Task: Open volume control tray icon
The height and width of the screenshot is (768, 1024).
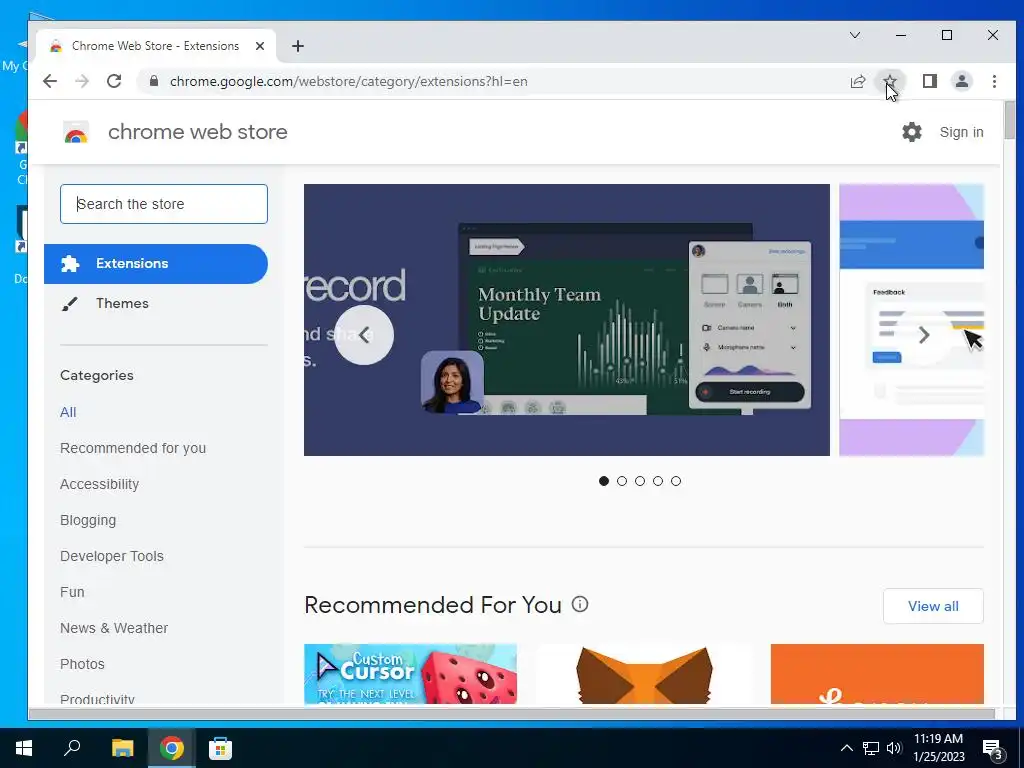Action: tap(894, 748)
